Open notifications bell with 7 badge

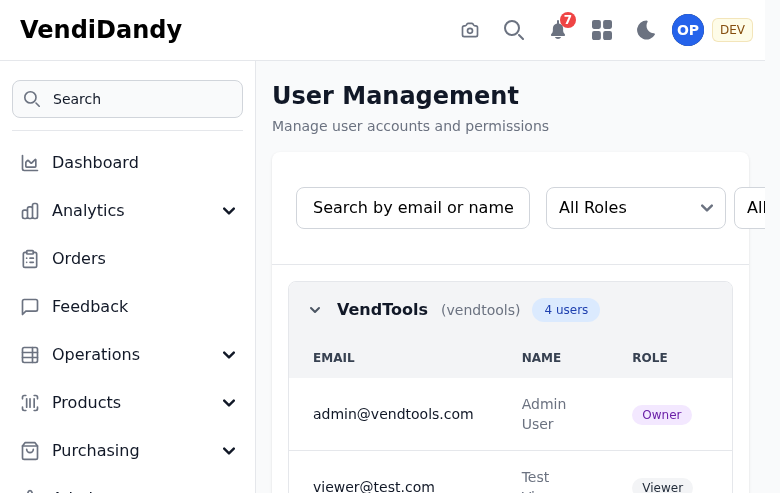click(559, 30)
